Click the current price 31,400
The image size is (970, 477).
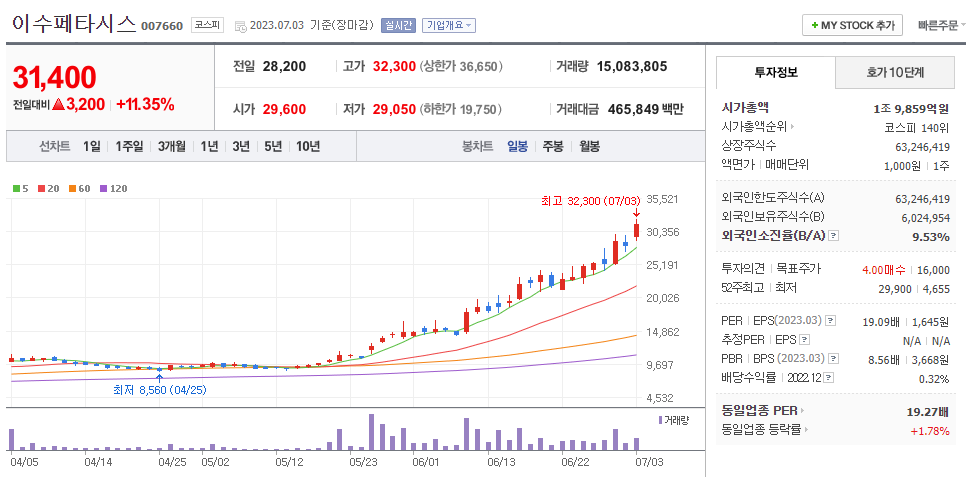(x=54, y=77)
